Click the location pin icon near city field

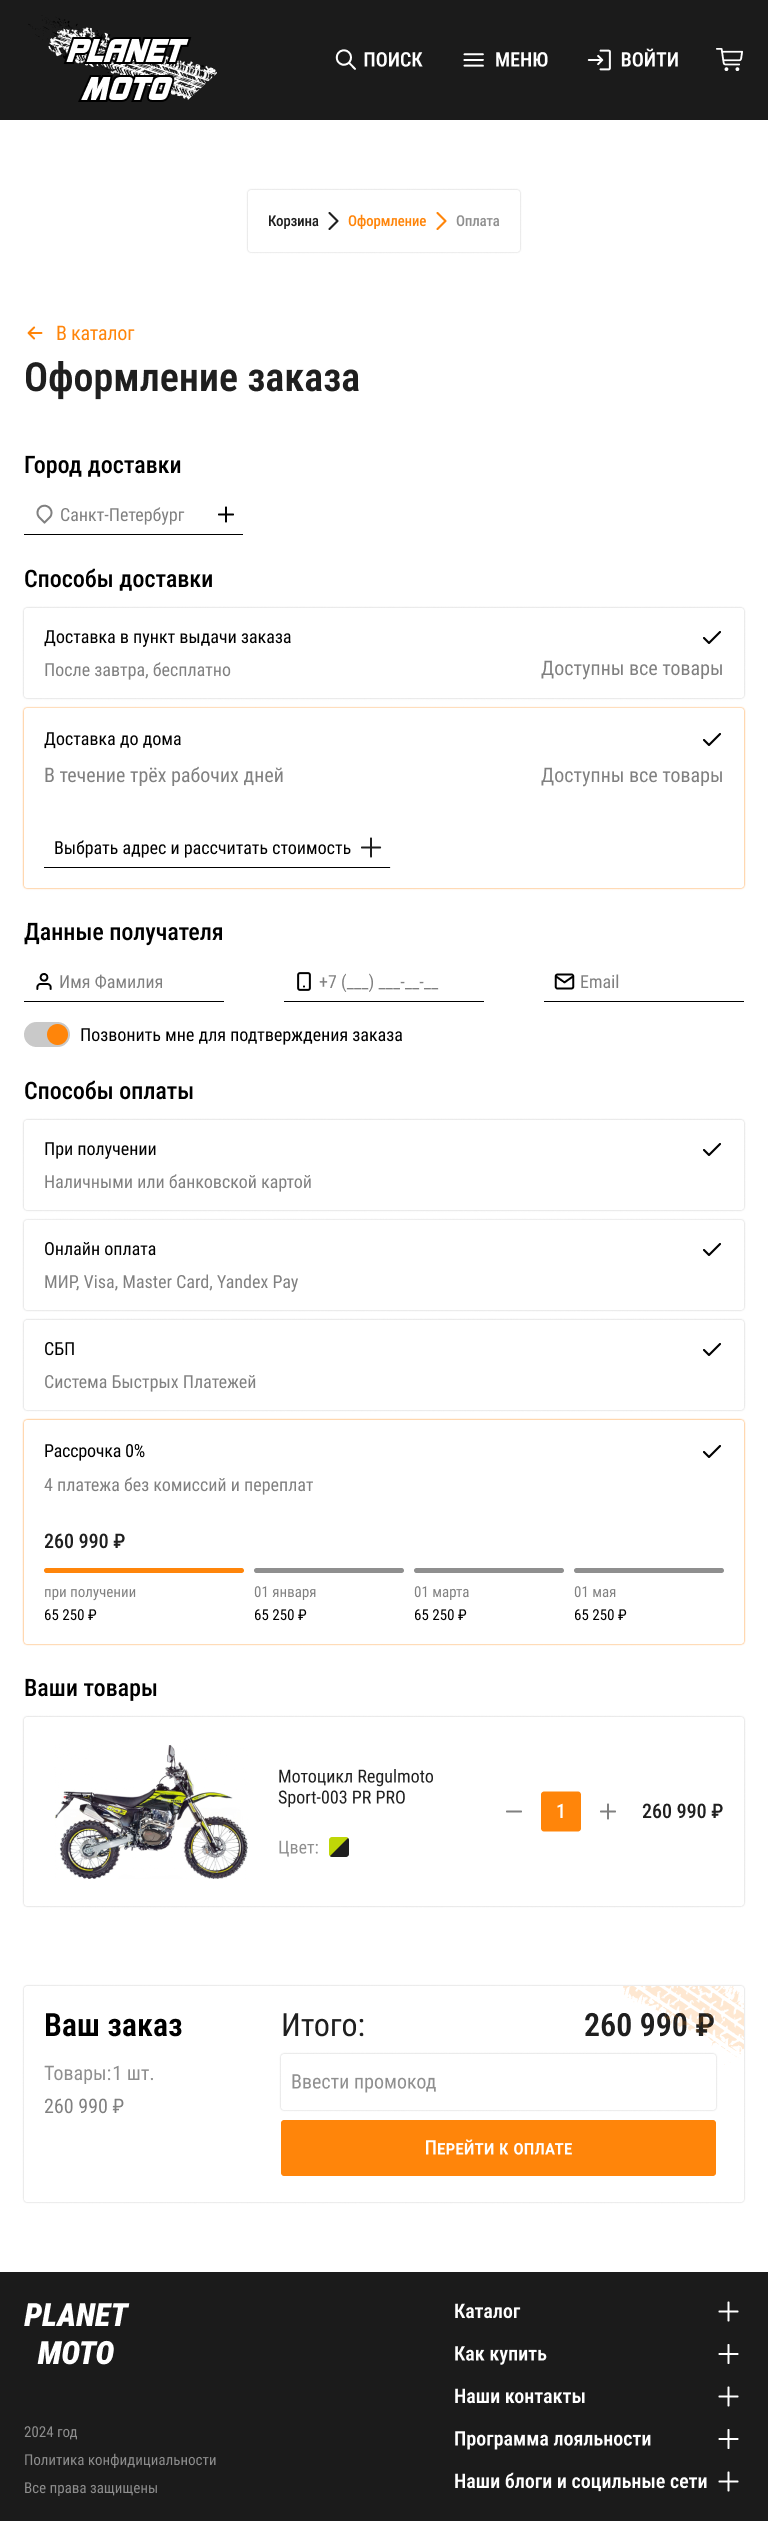point(42,514)
